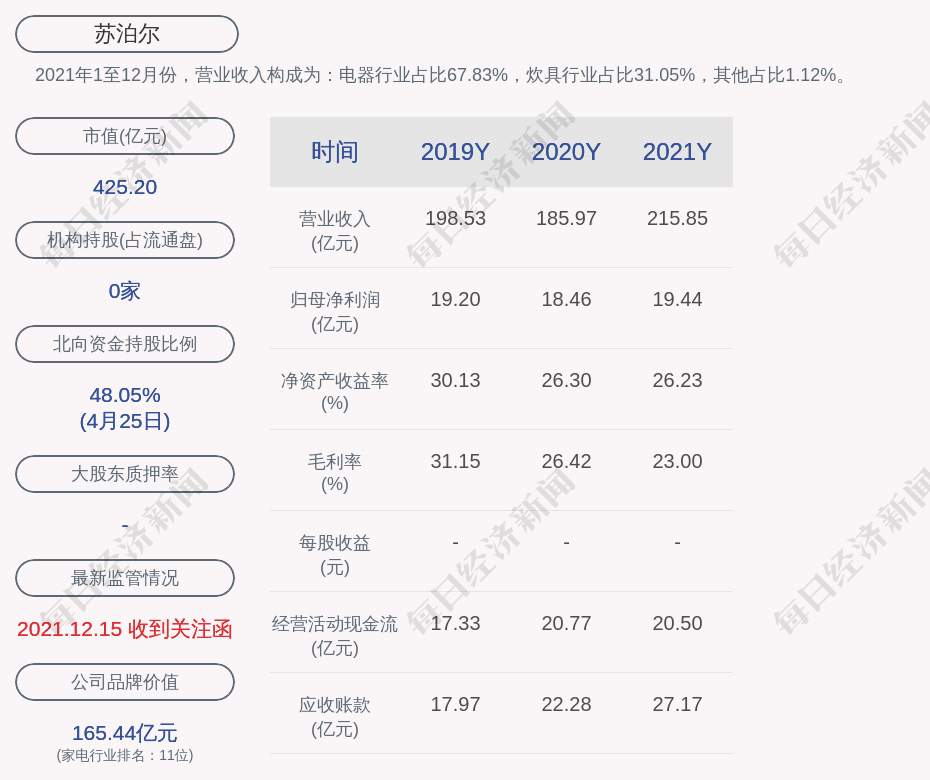The height and width of the screenshot is (780, 930).
Task: Click the red 2021.12.15 收到关注函 notice
Action: 125,629
